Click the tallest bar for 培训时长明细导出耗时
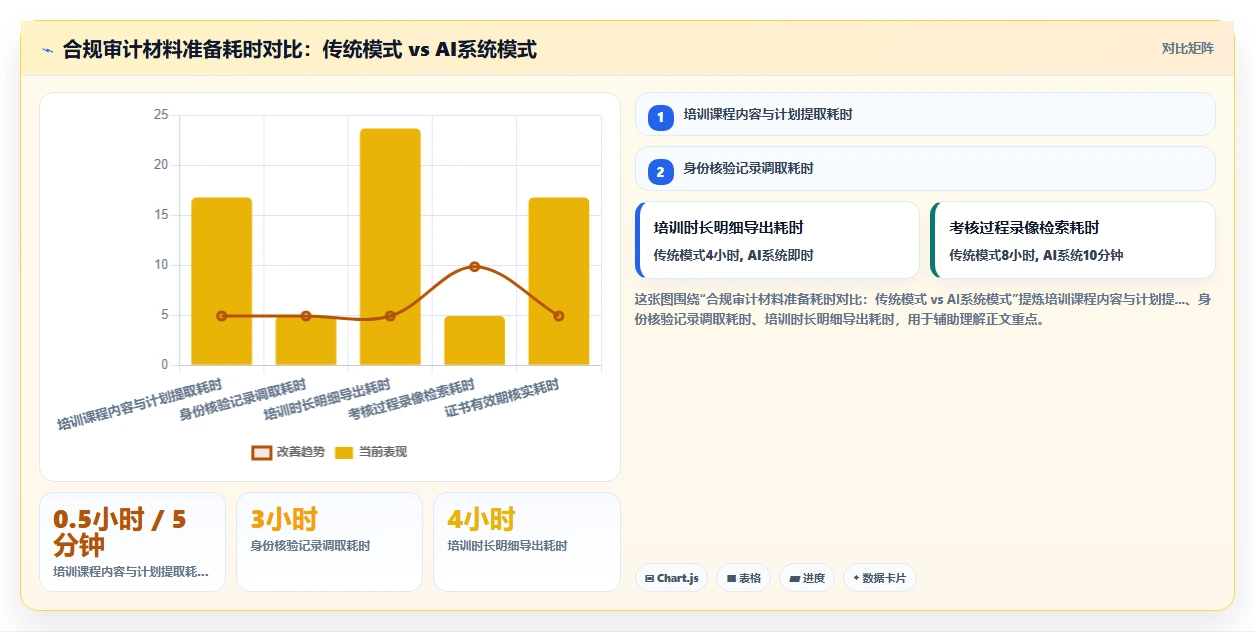This screenshot has height=632, width=1255. pos(390,247)
